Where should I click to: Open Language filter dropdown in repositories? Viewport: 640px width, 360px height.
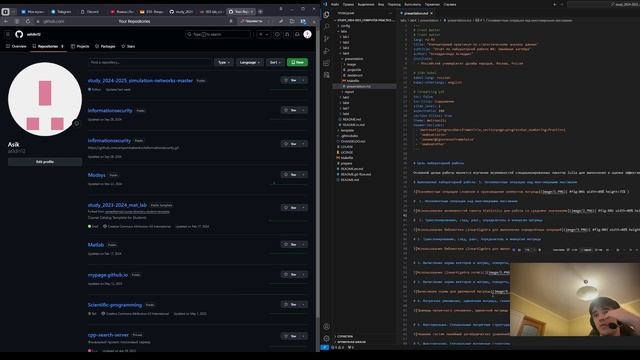[x=249, y=62]
